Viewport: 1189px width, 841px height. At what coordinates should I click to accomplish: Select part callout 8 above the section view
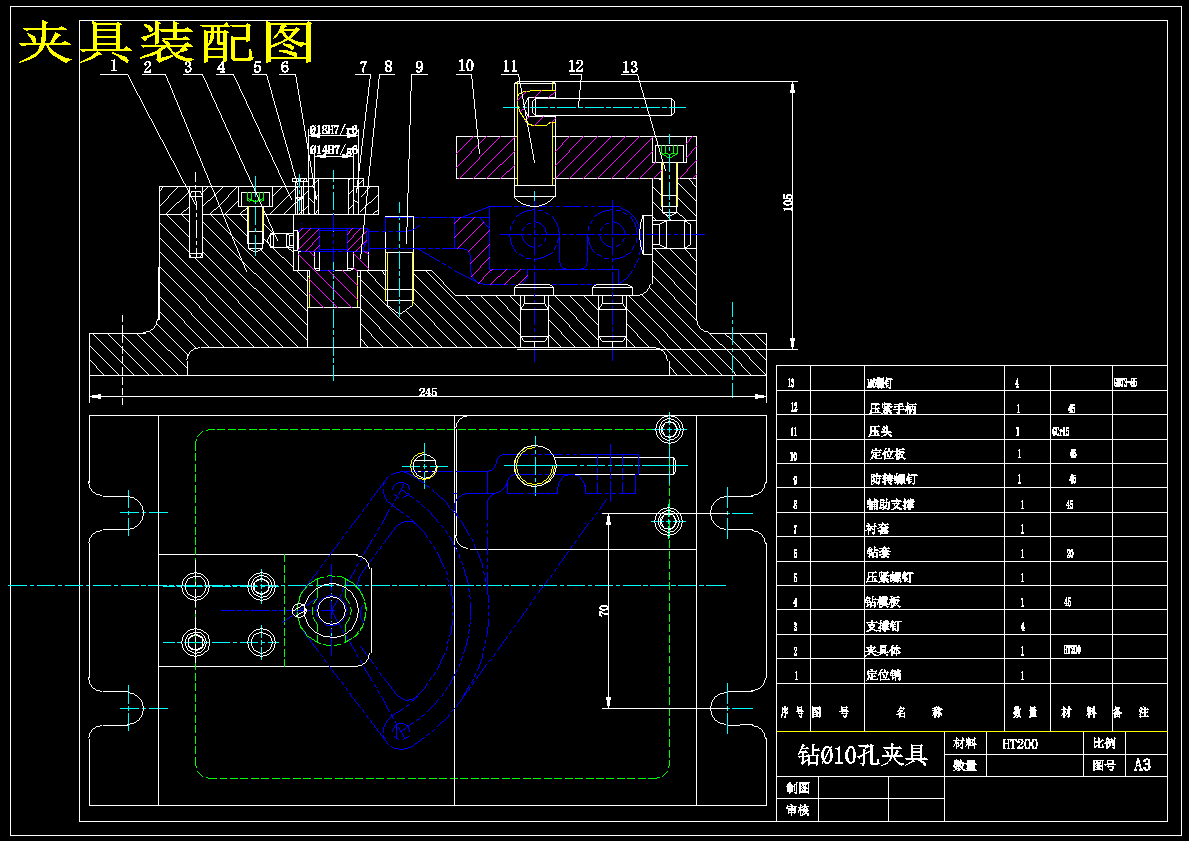[388, 67]
